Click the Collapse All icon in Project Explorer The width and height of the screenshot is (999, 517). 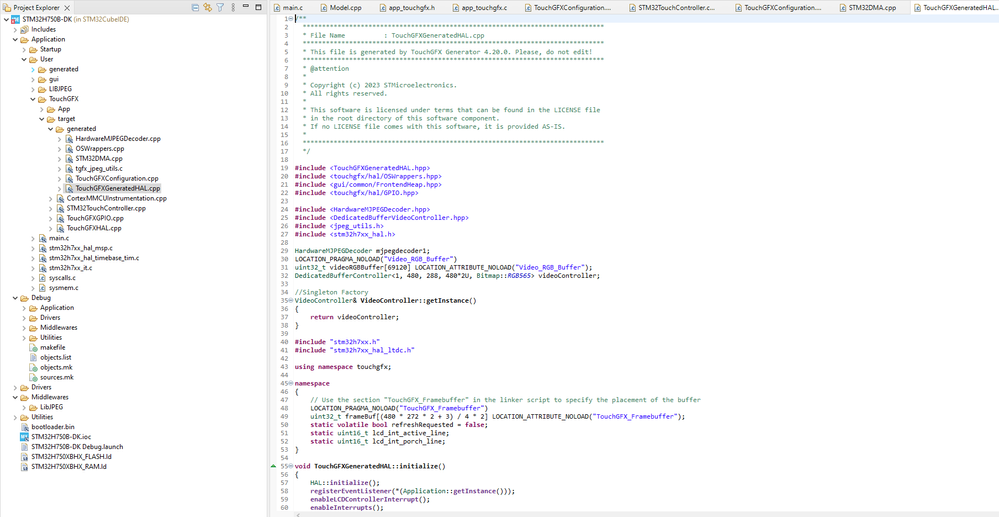point(195,8)
